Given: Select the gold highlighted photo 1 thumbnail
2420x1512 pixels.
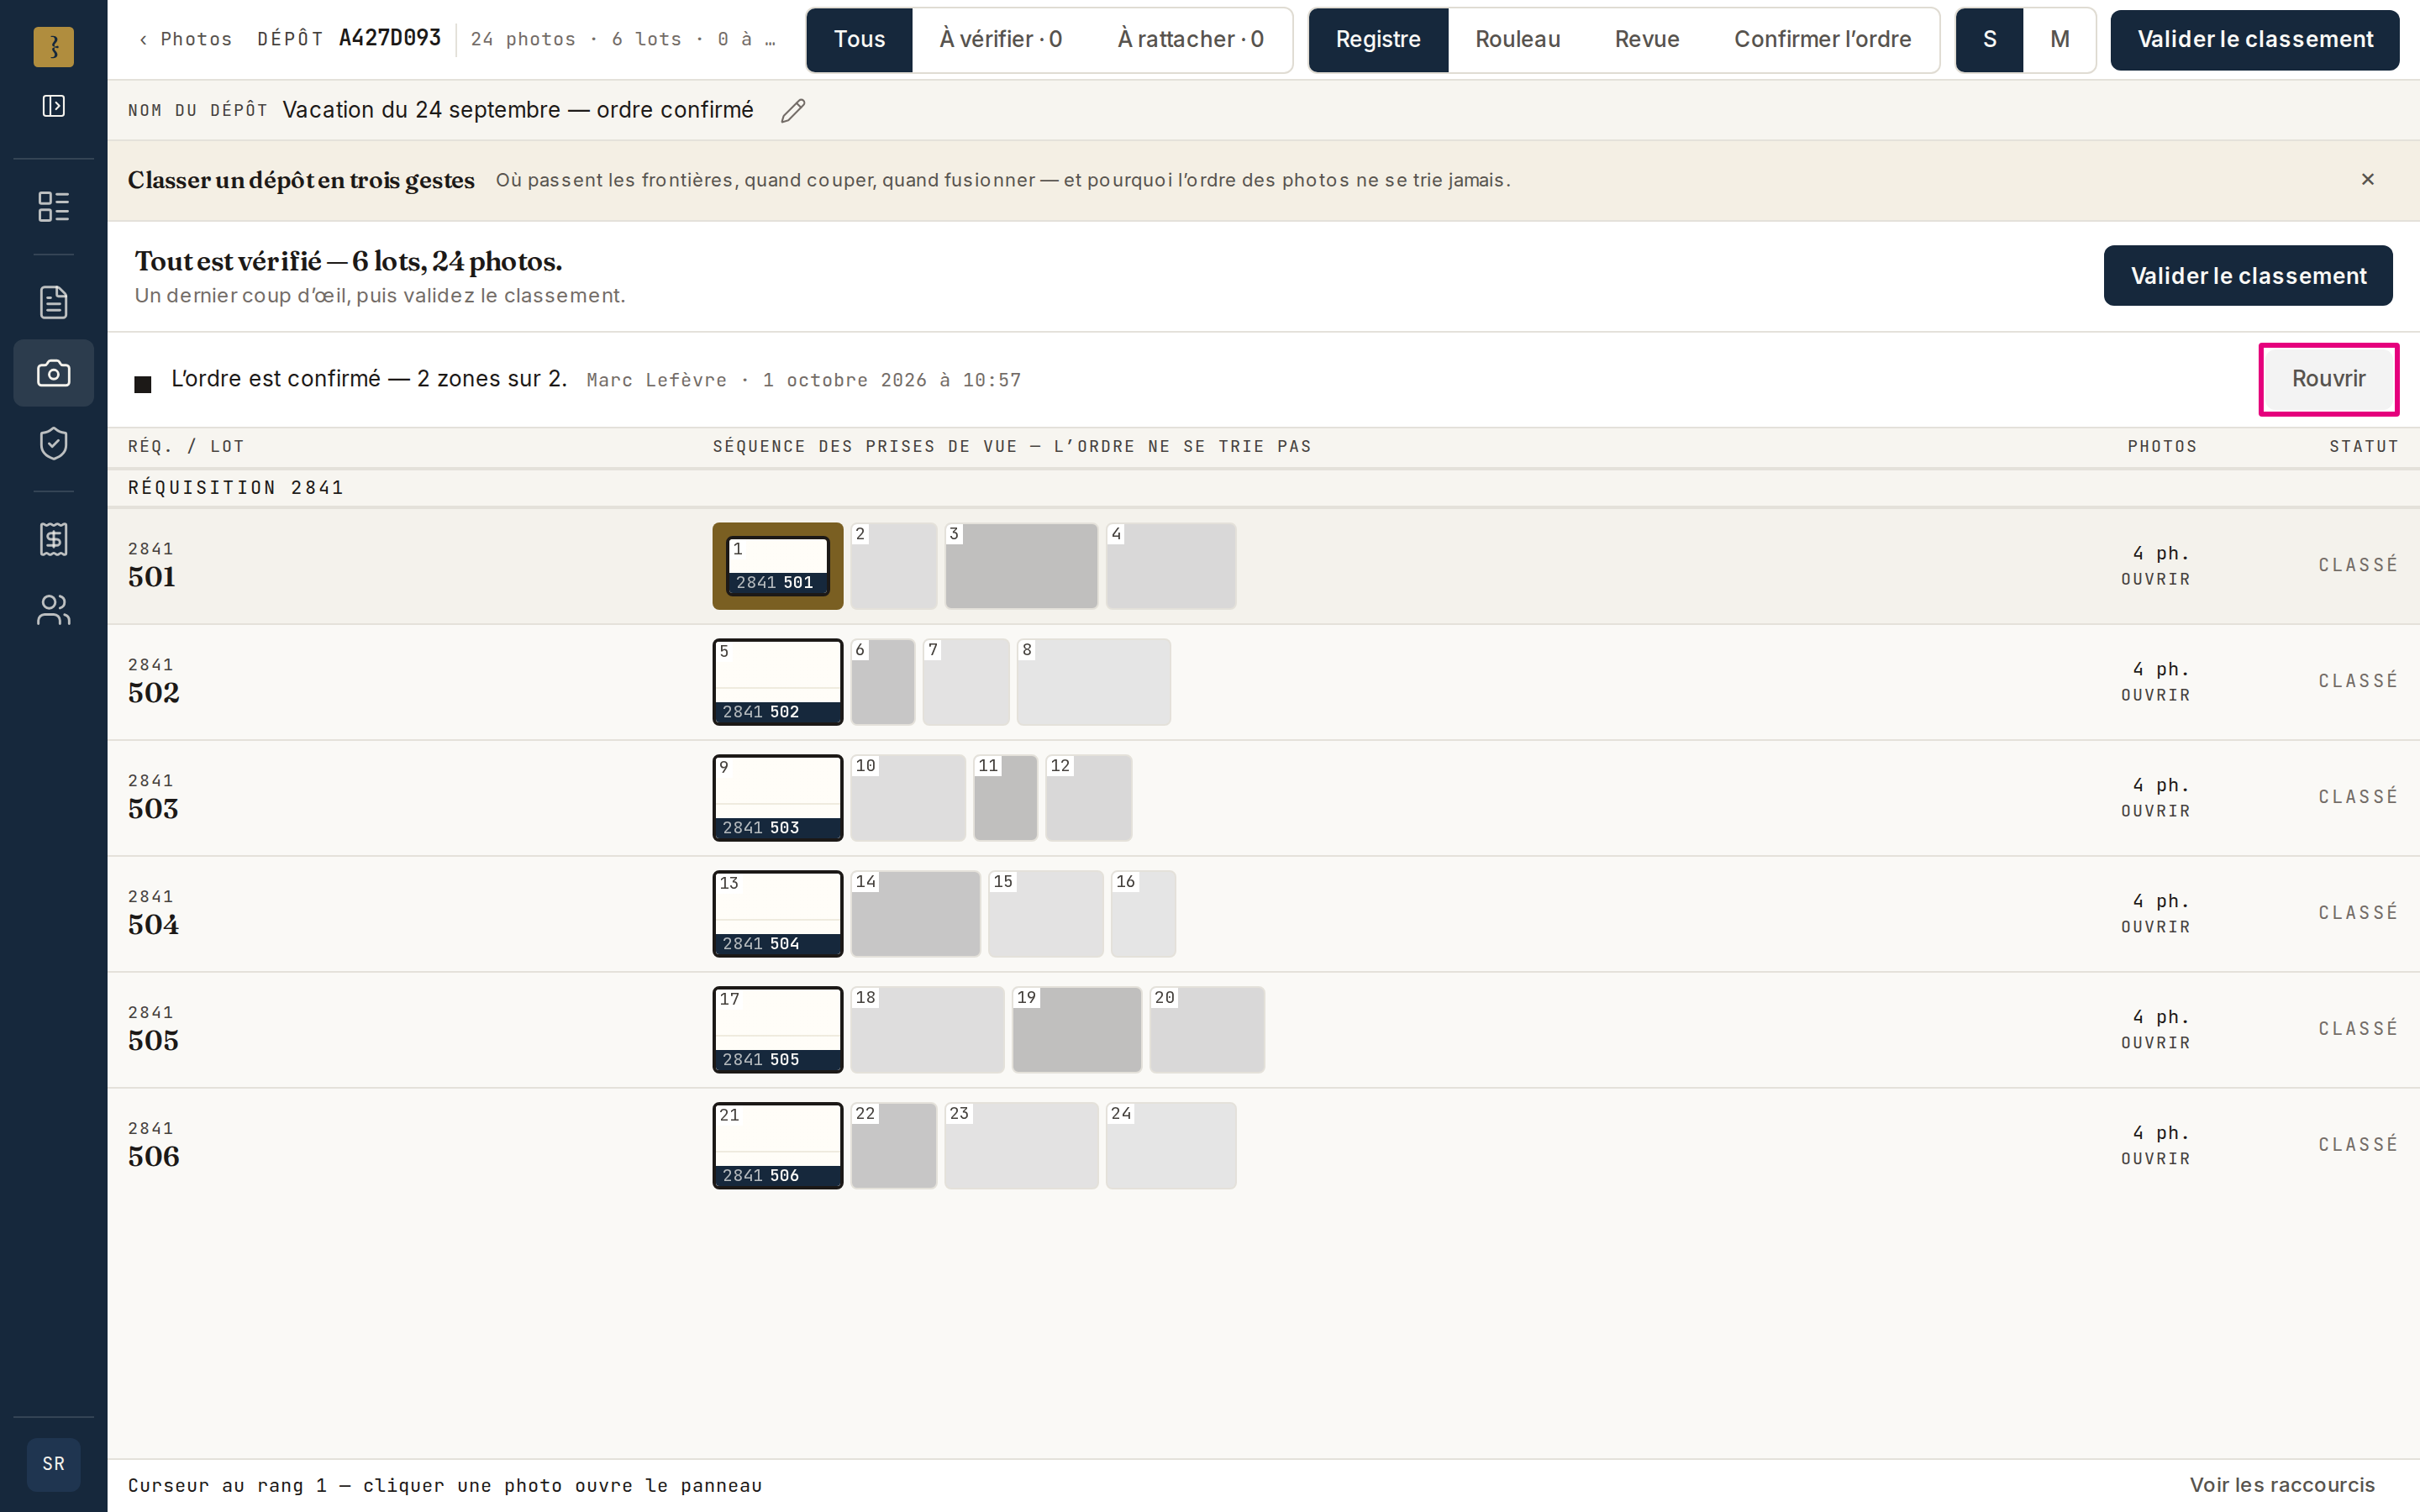Looking at the screenshot, I should 778,566.
